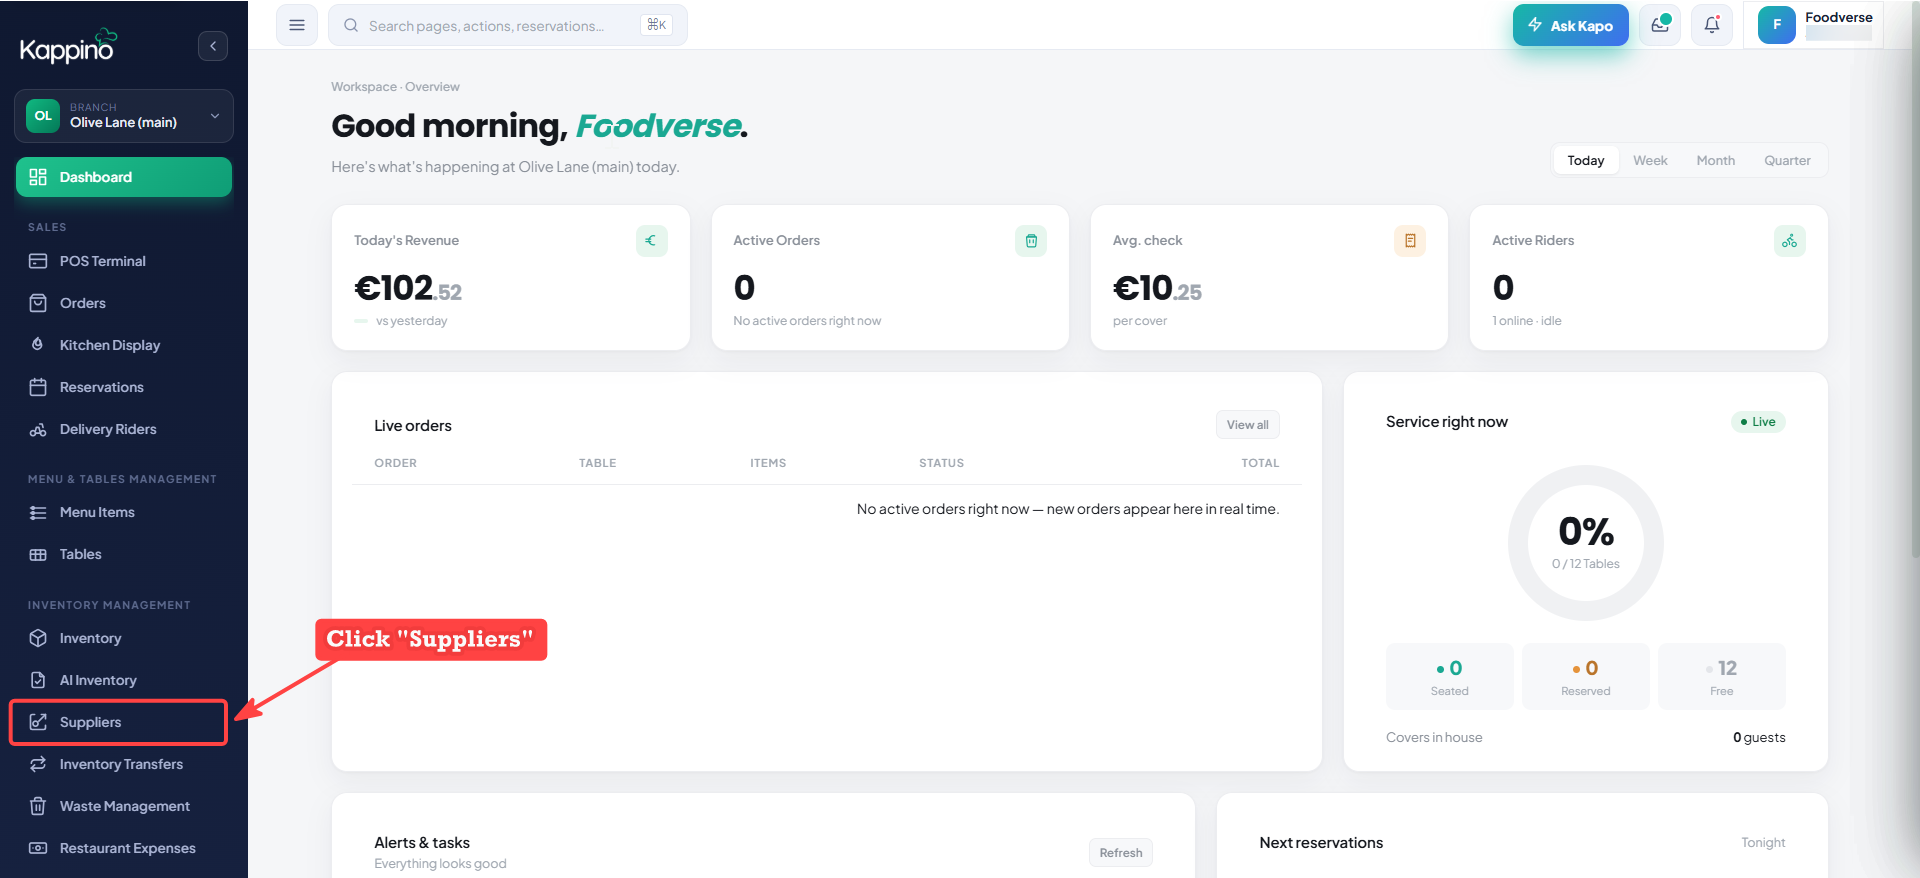Open Inventory Transfers page
Image resolution: width=1920 pixels, height=878 pixels.
[x=124, y=764]
